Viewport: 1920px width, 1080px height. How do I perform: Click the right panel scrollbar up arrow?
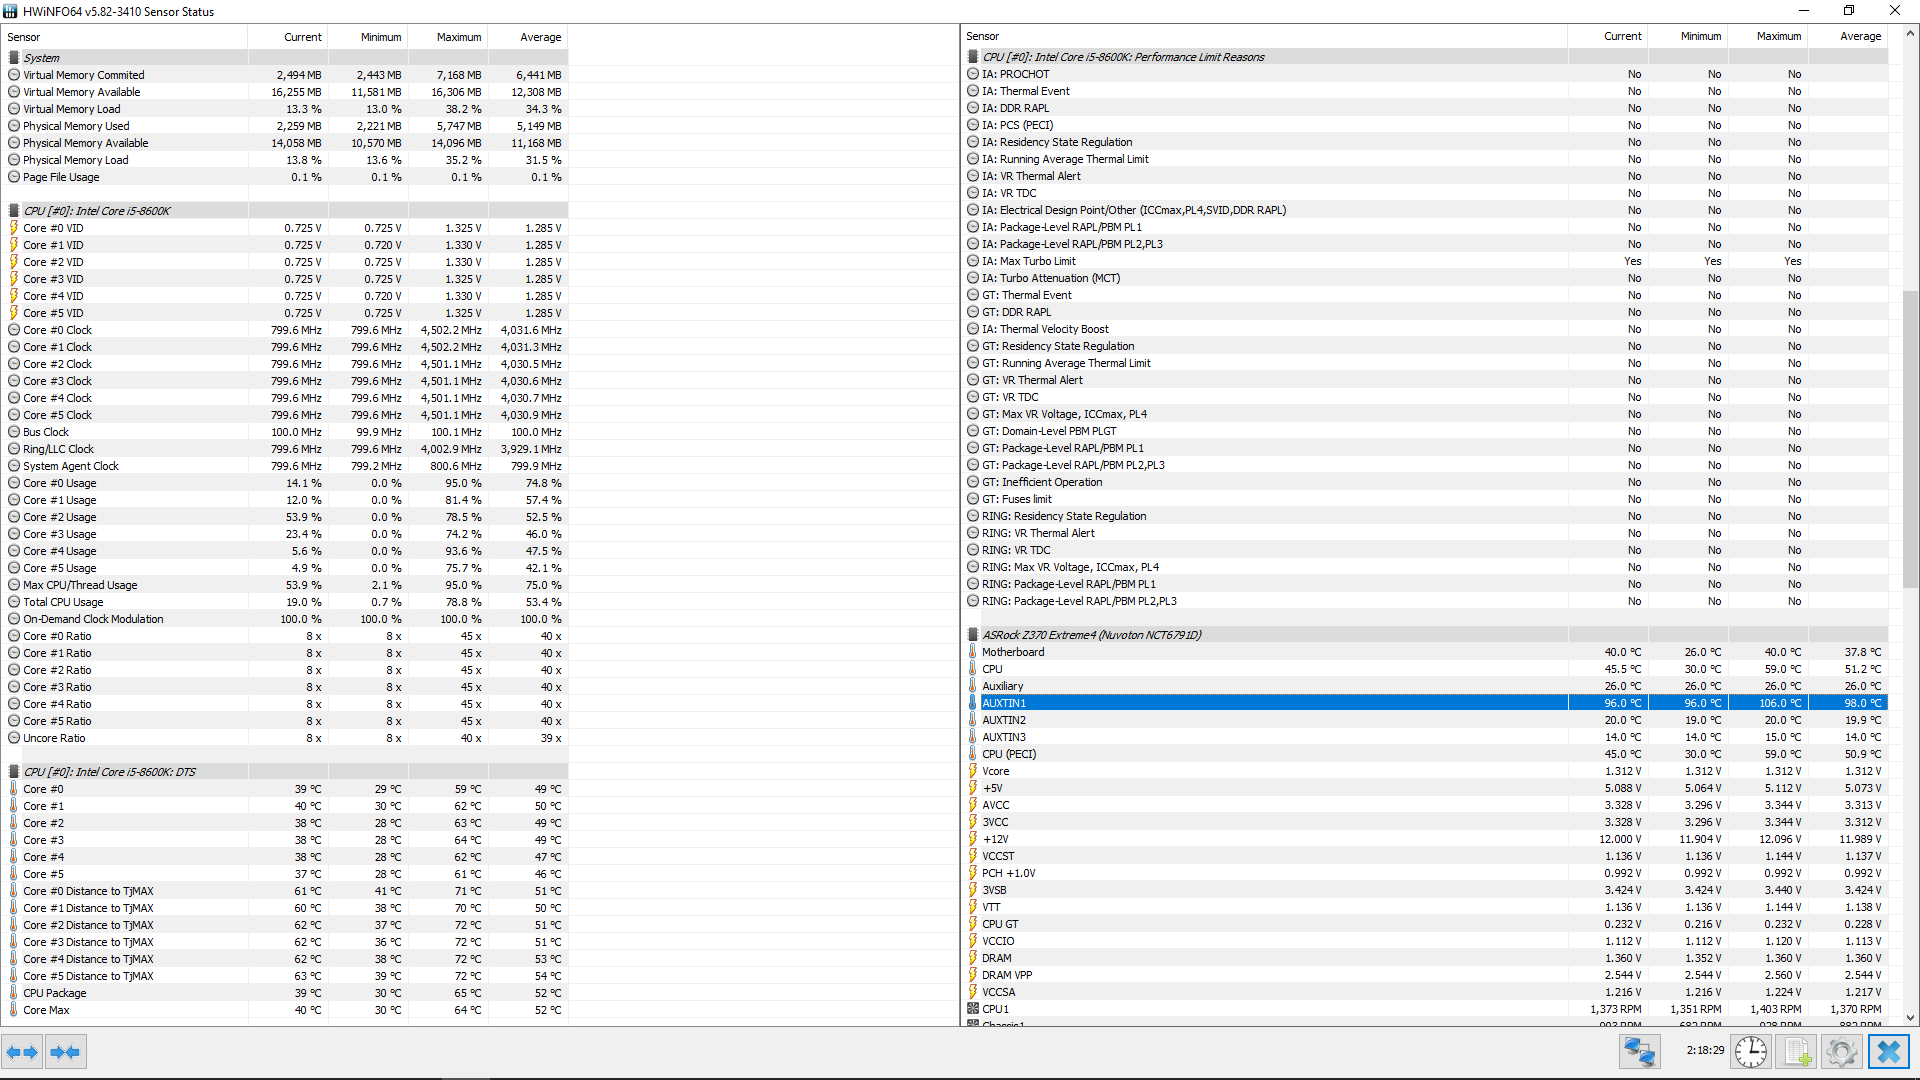(x=1911, y=33)
